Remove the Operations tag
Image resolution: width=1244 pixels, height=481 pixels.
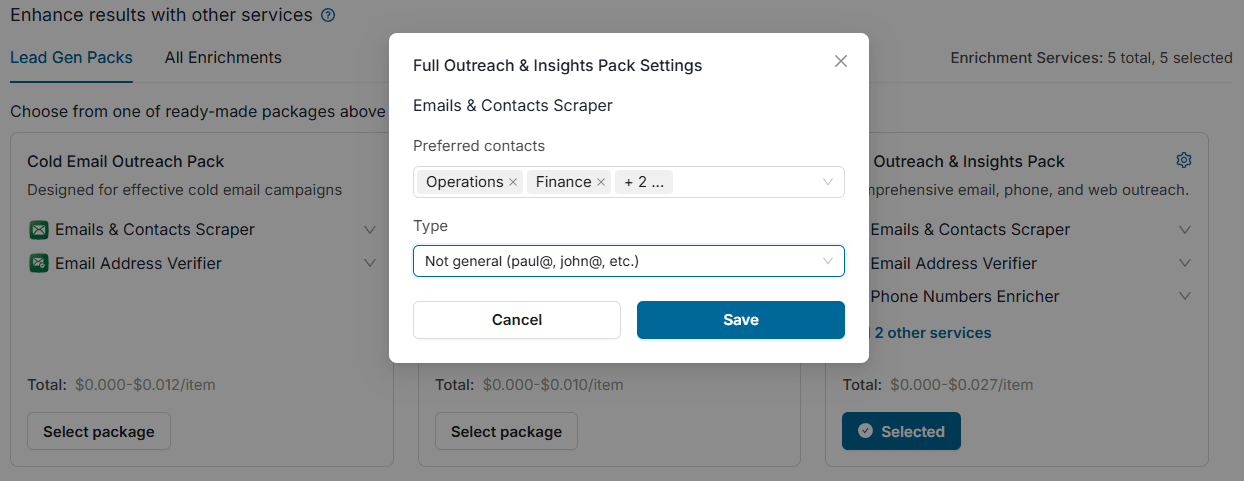(x=513, y=182)
